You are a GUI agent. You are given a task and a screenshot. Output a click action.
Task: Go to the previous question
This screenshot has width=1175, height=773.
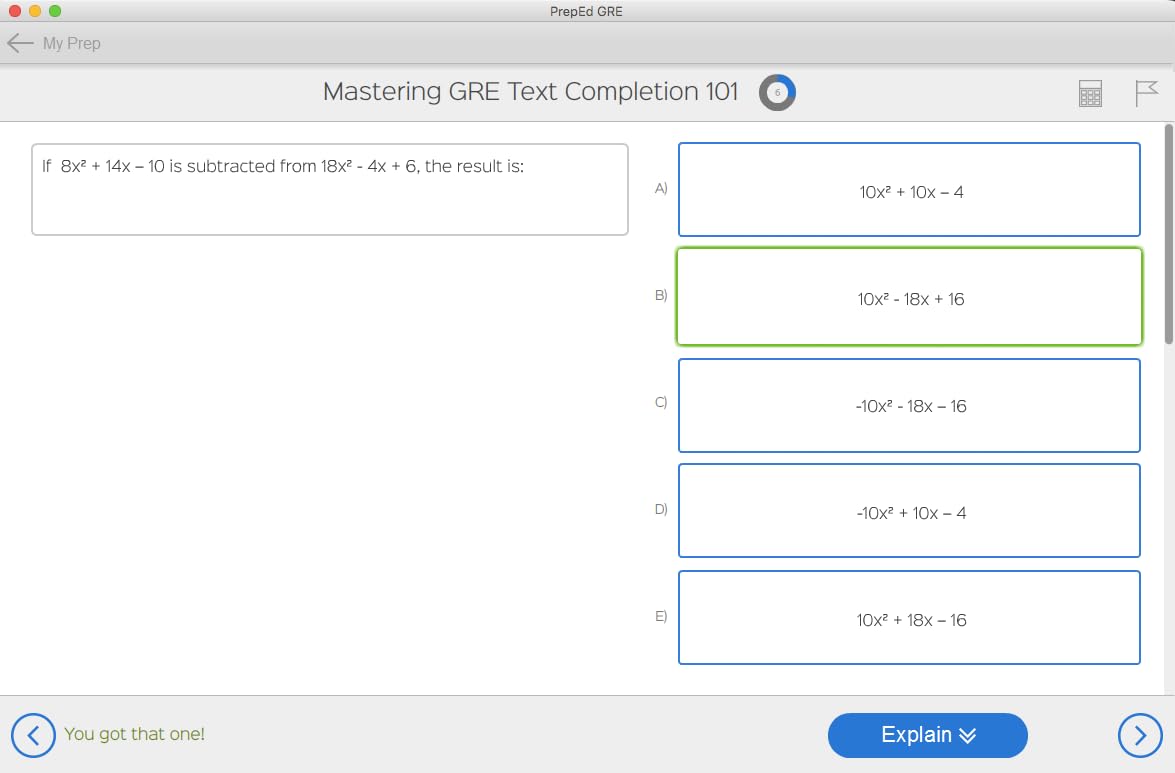tap(34, 735)
